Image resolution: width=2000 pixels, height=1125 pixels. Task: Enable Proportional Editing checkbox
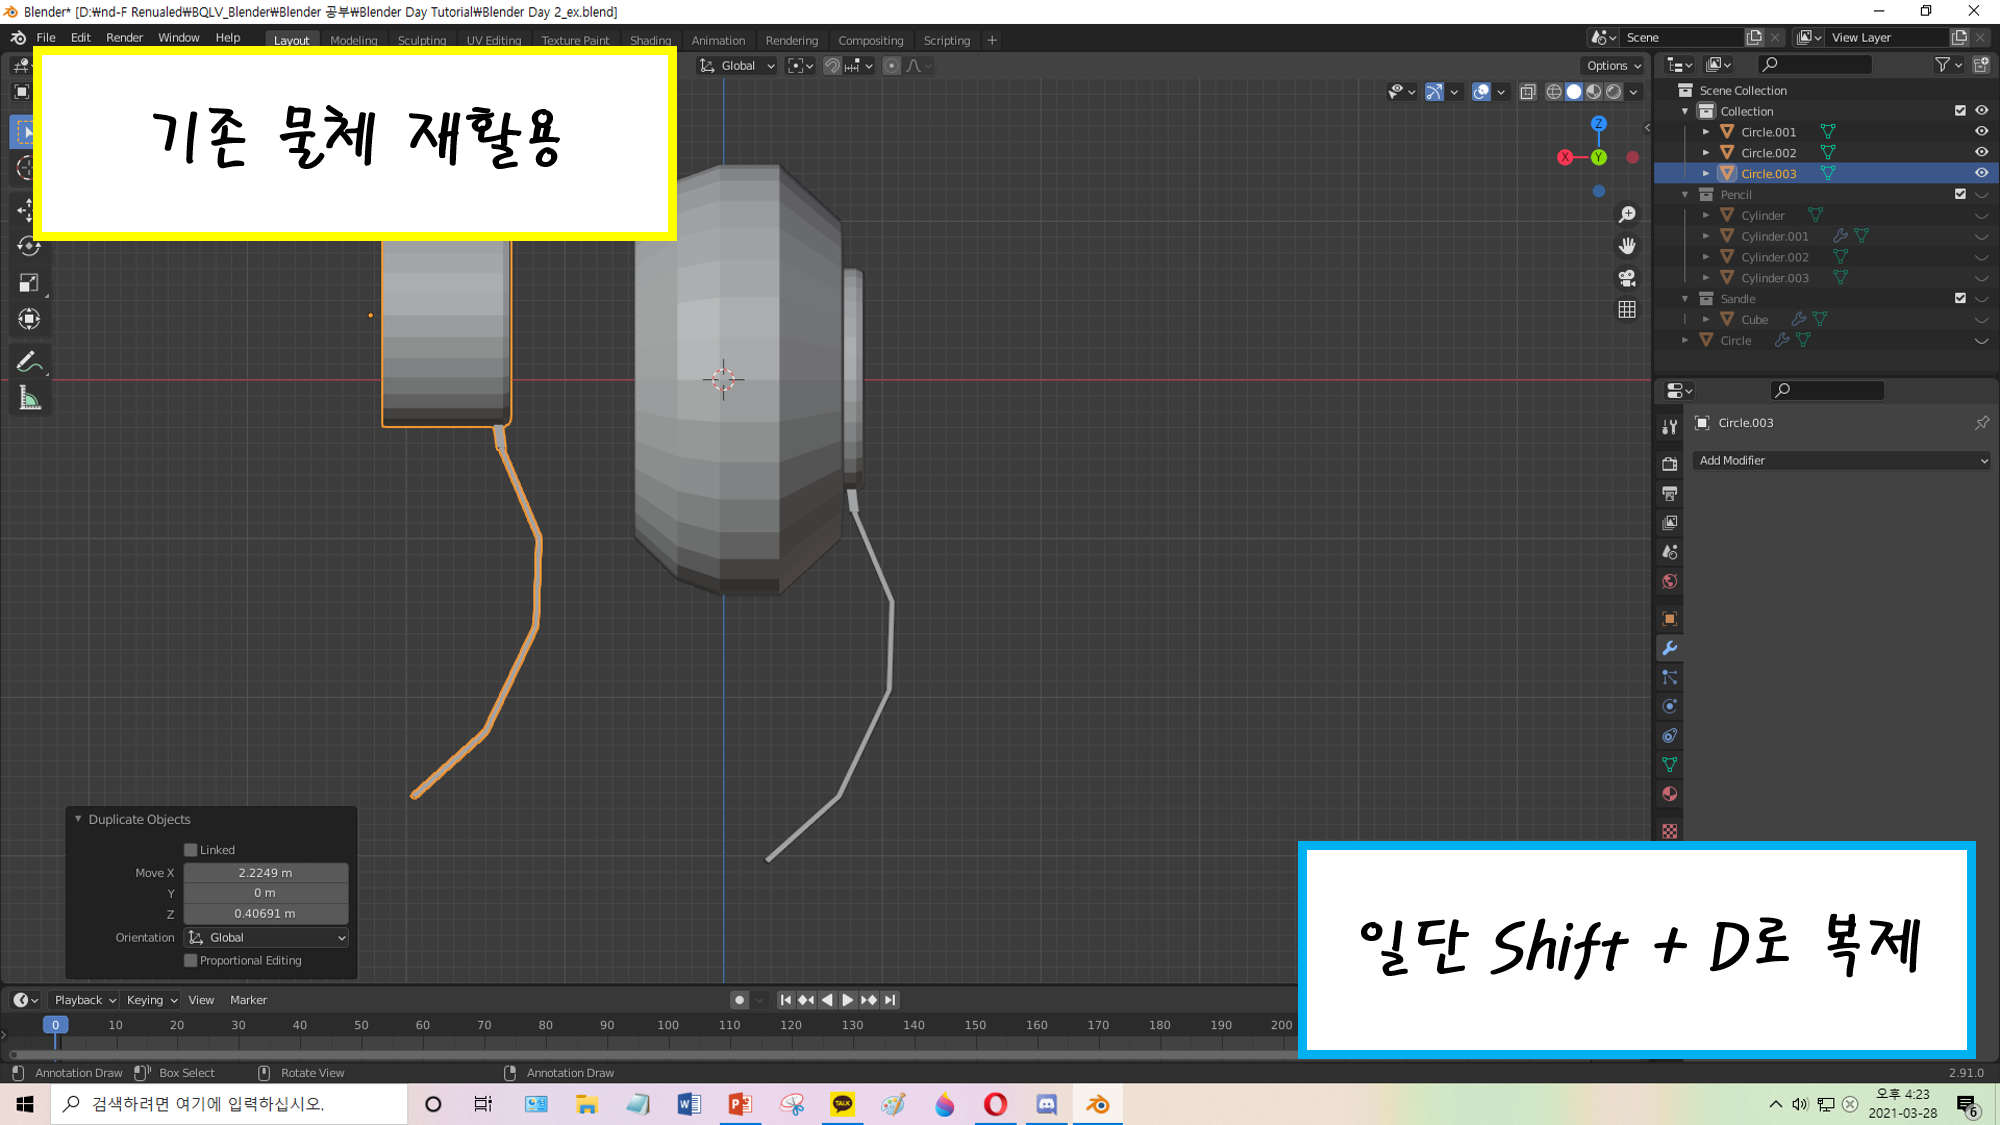pos(191,960)
